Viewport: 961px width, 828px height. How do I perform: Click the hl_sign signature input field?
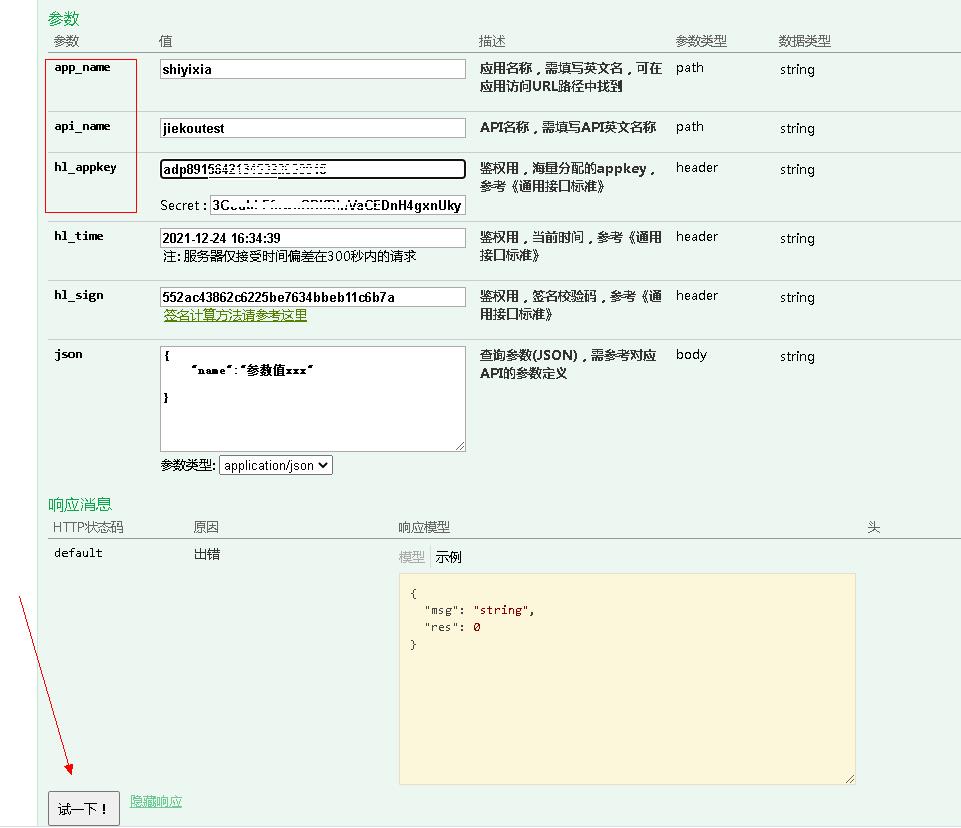click(x=312, y=297)
